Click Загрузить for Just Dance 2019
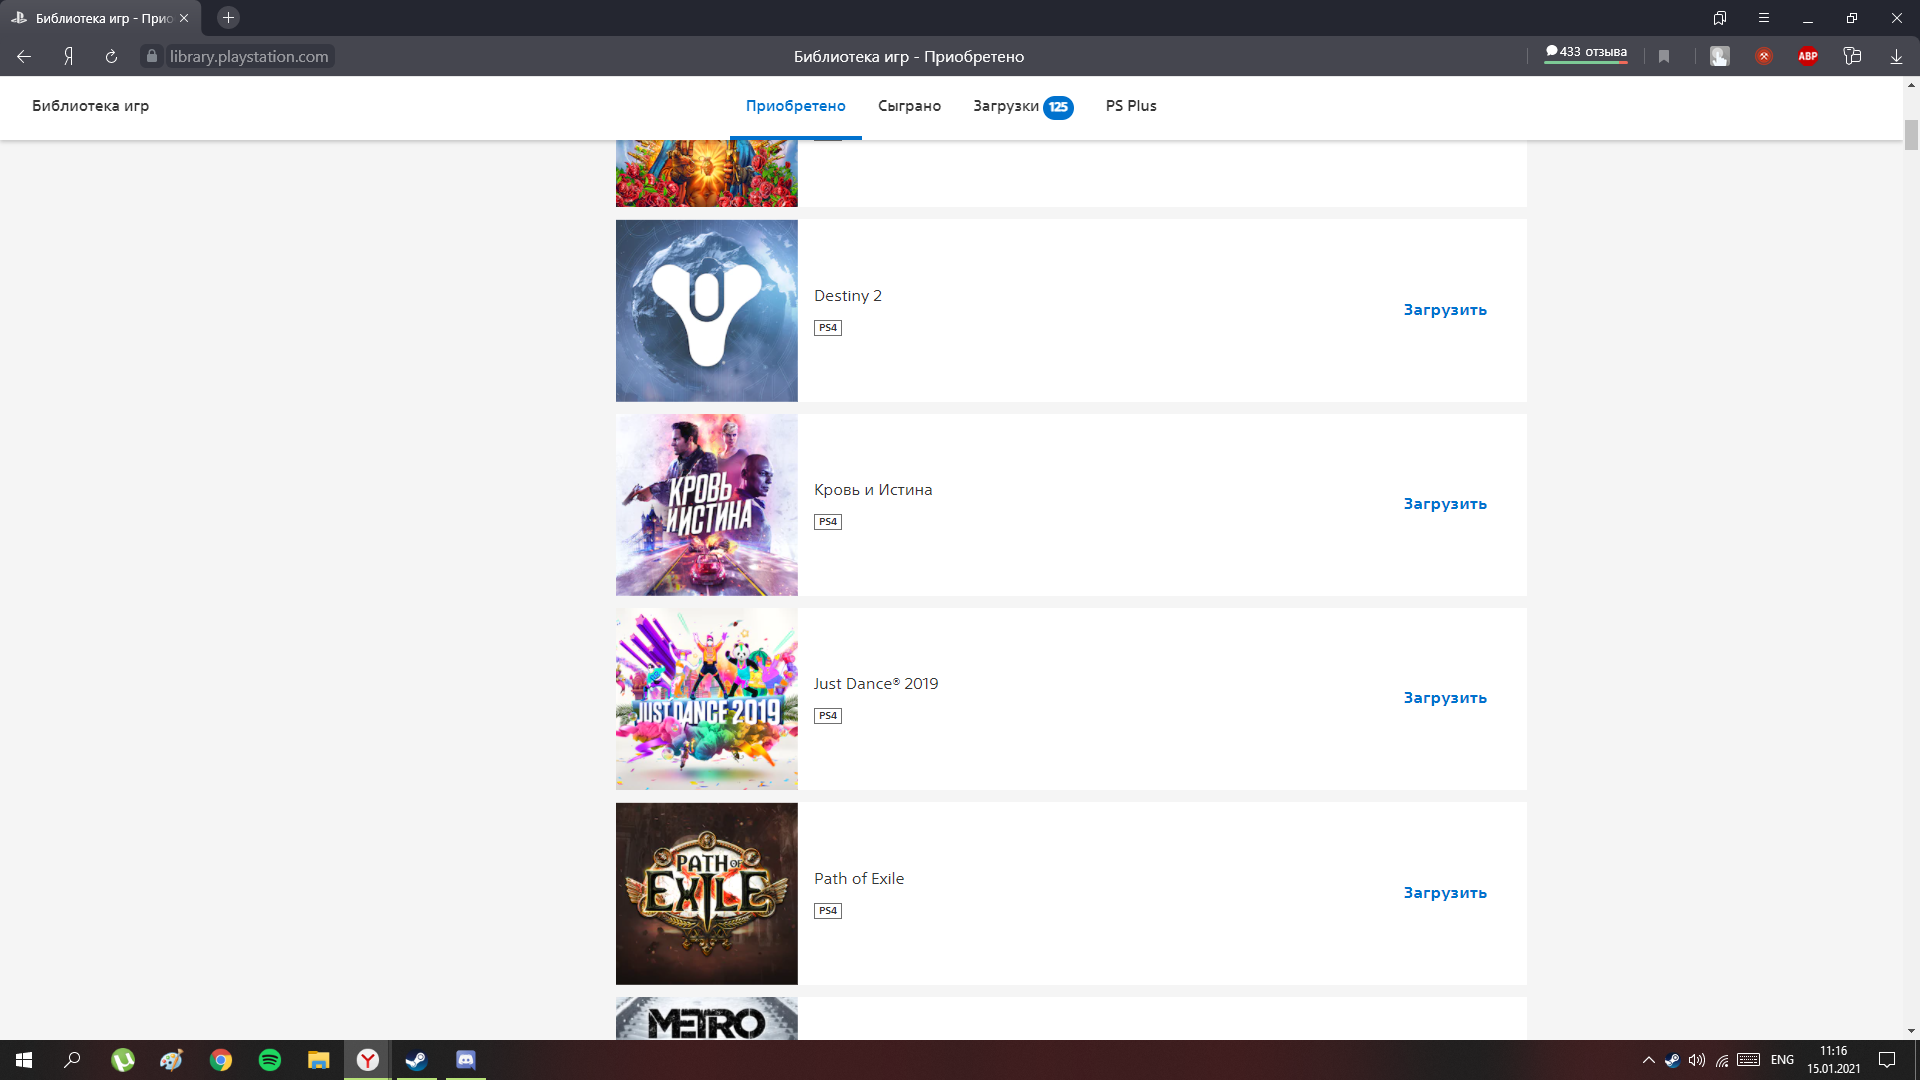Screen dimensions: 1920x1080 point(1445,698)
